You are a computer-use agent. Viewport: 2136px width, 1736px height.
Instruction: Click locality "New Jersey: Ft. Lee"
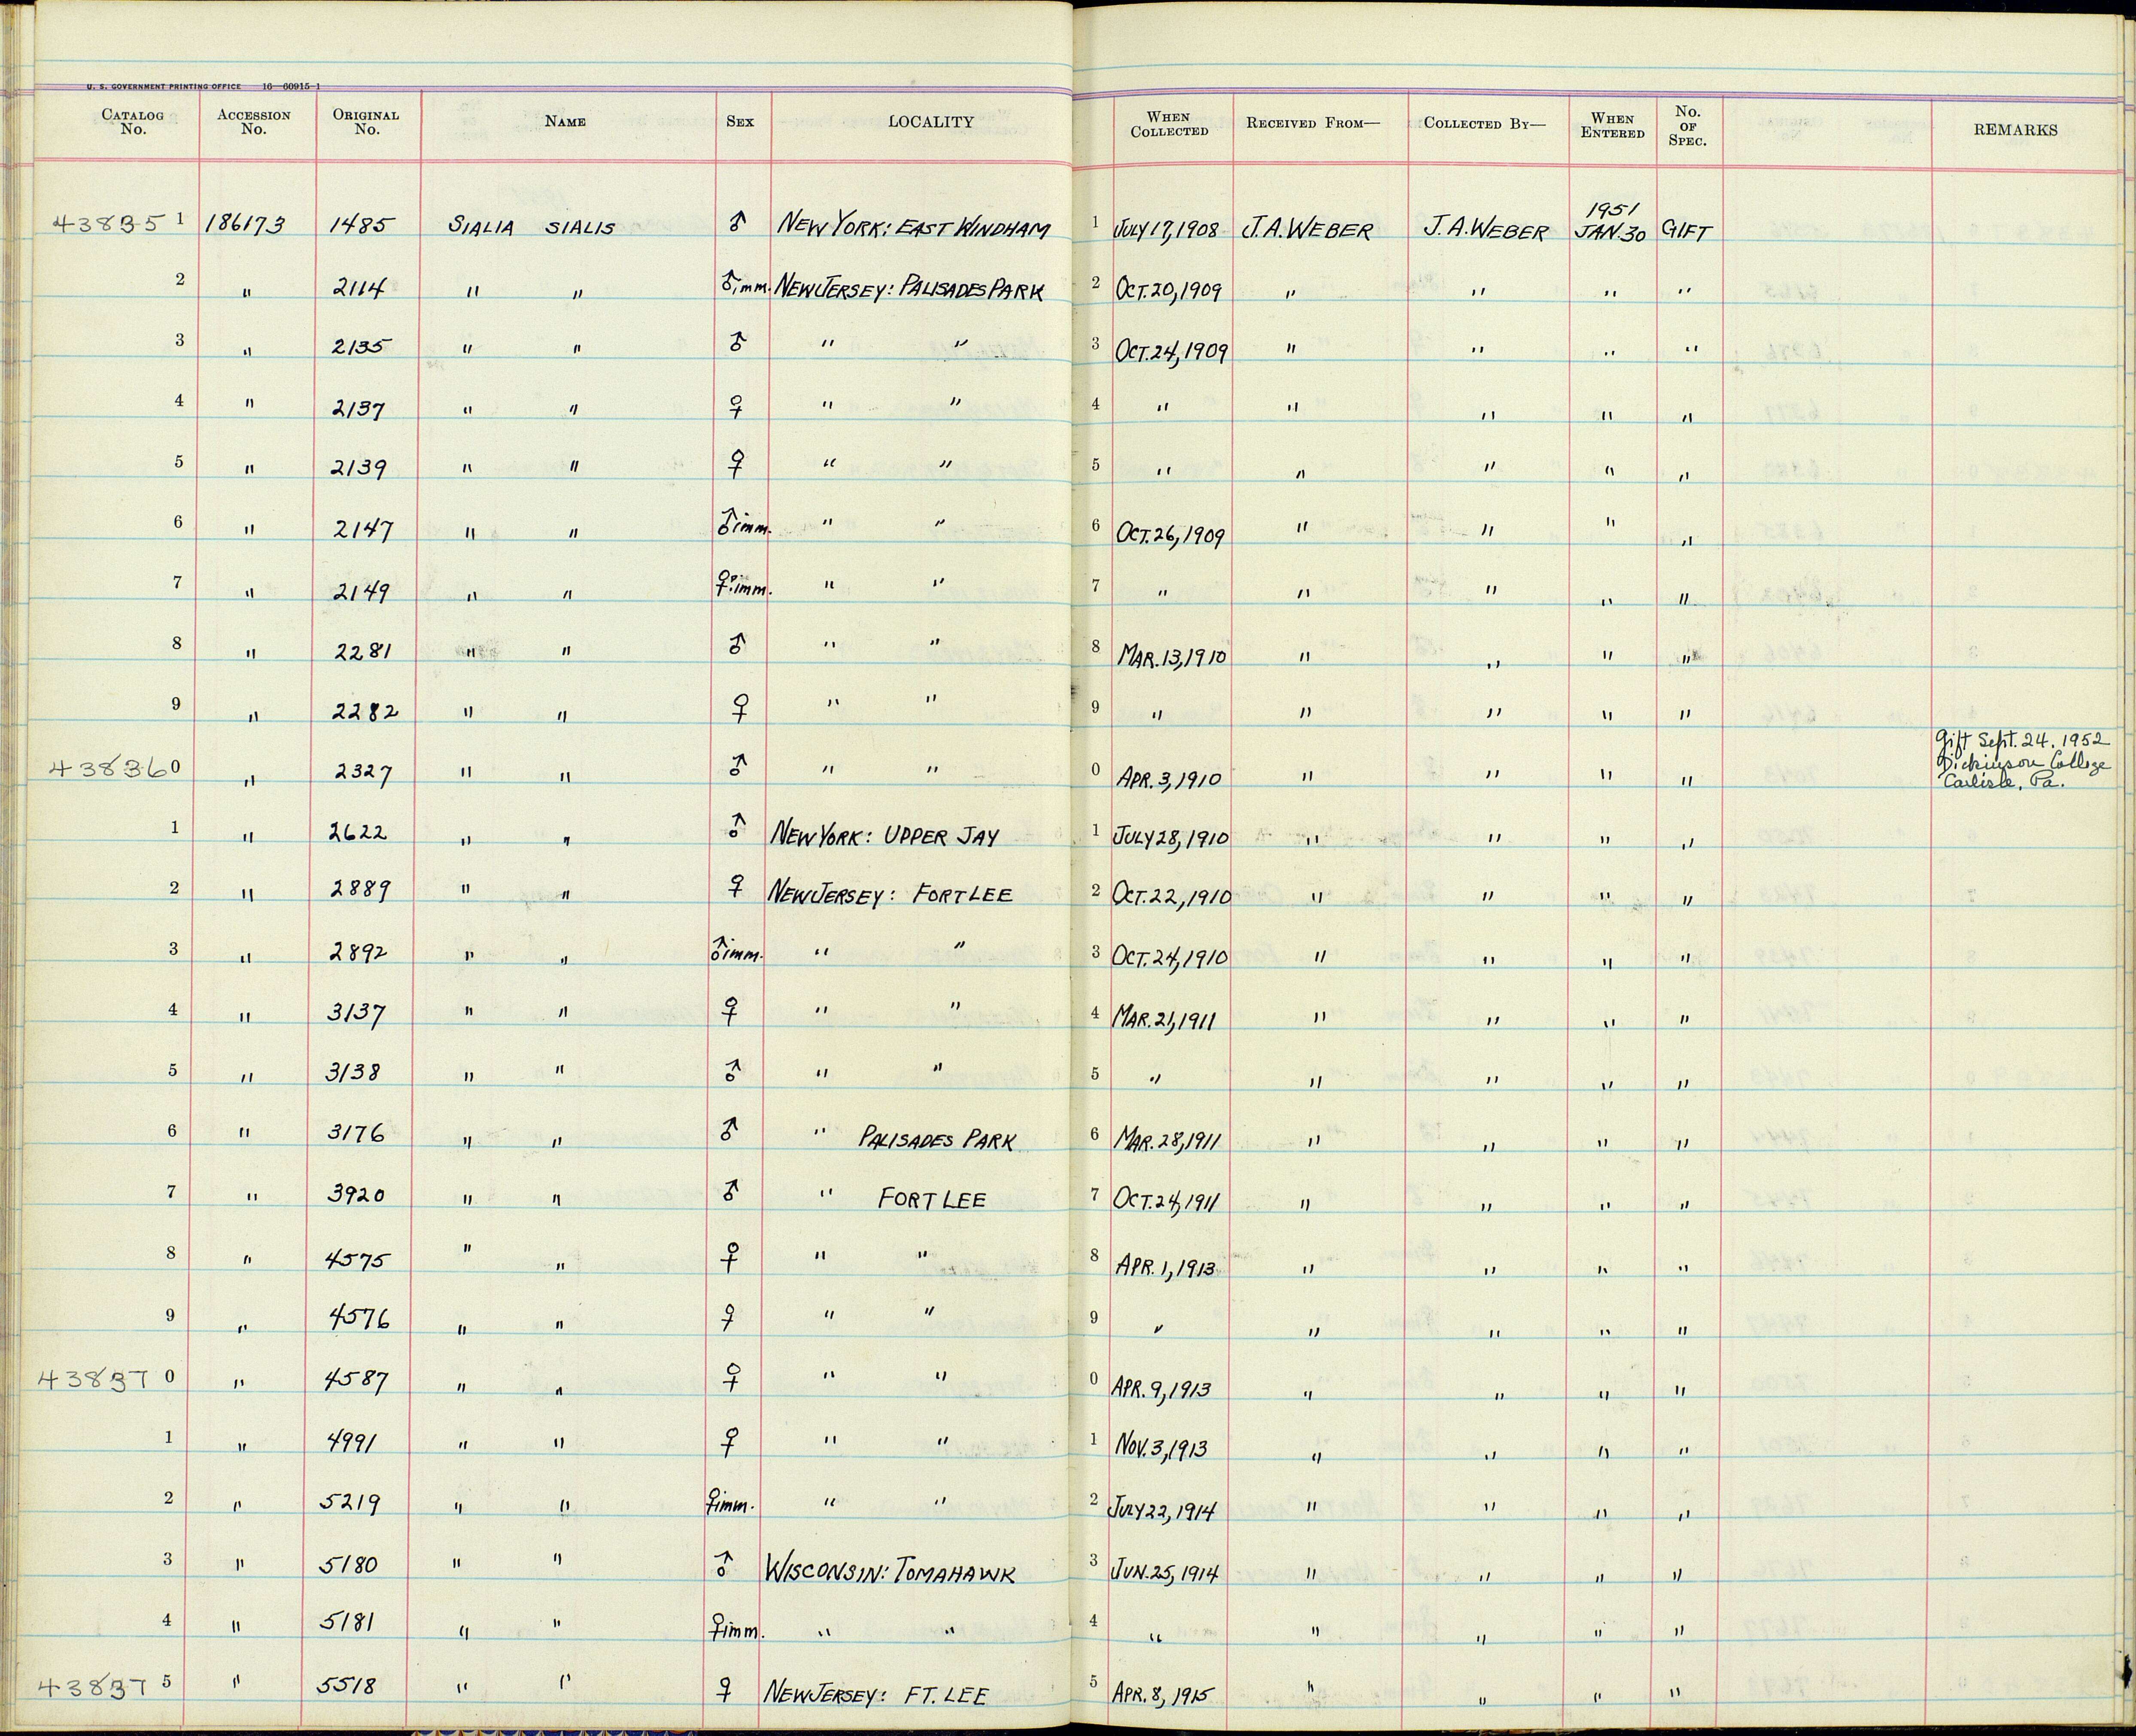(x=876, y=1693)
